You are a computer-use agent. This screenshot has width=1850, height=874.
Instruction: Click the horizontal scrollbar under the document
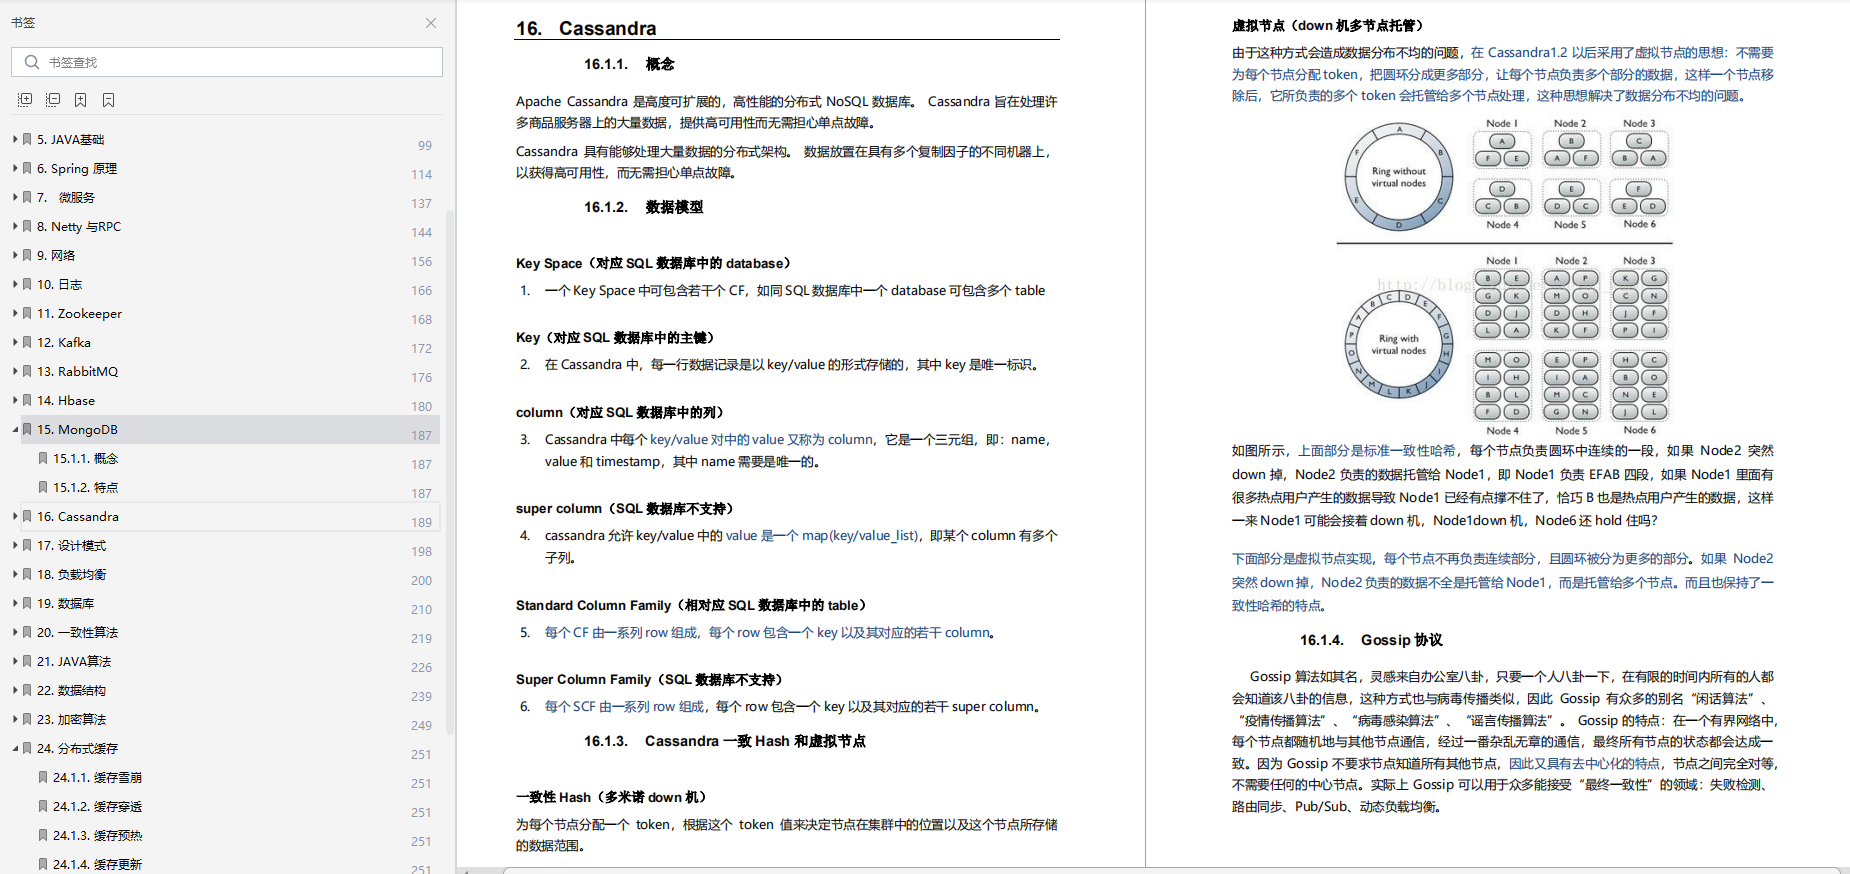(x=1170, y=870)
